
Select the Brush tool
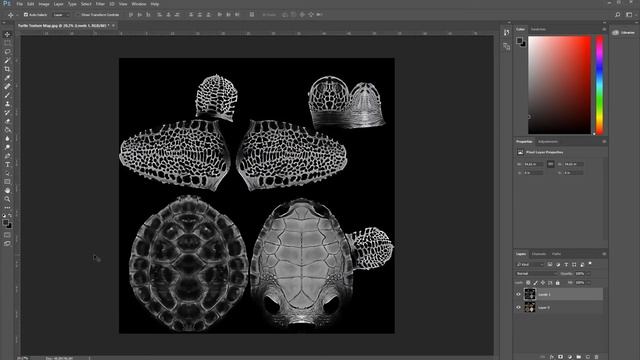7,95
